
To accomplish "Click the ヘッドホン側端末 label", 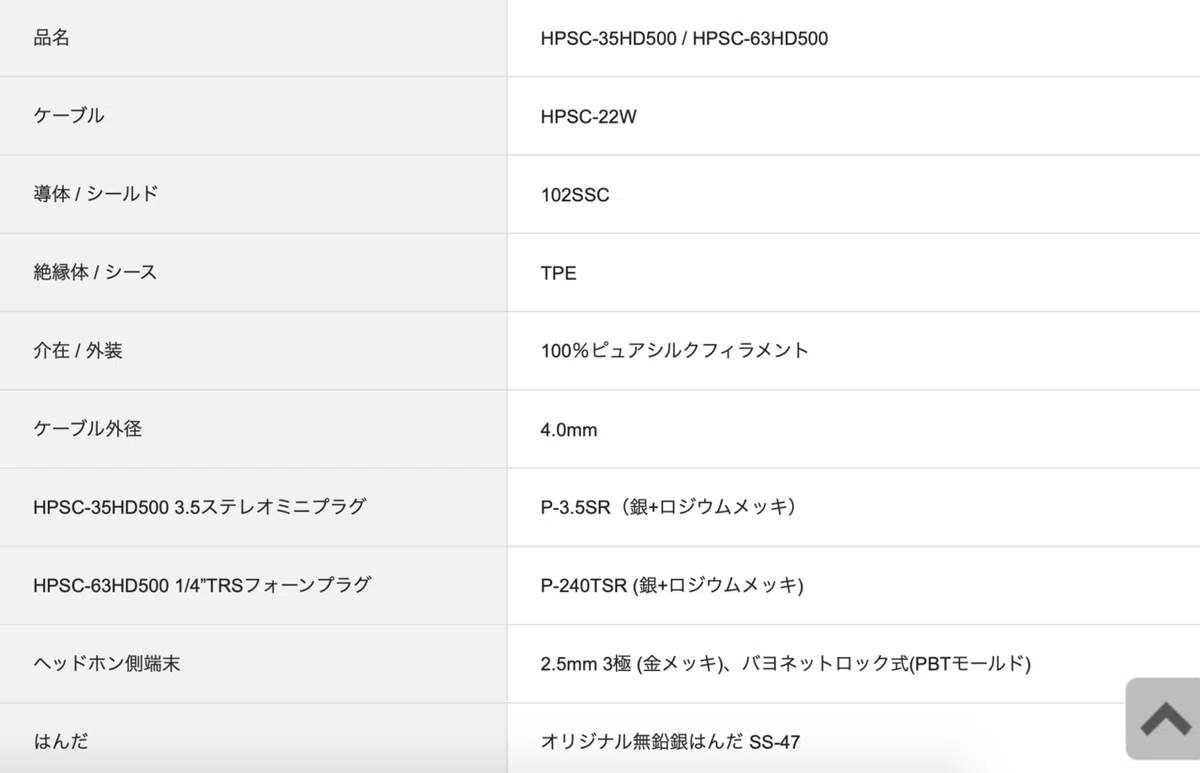I will (106, 663).
